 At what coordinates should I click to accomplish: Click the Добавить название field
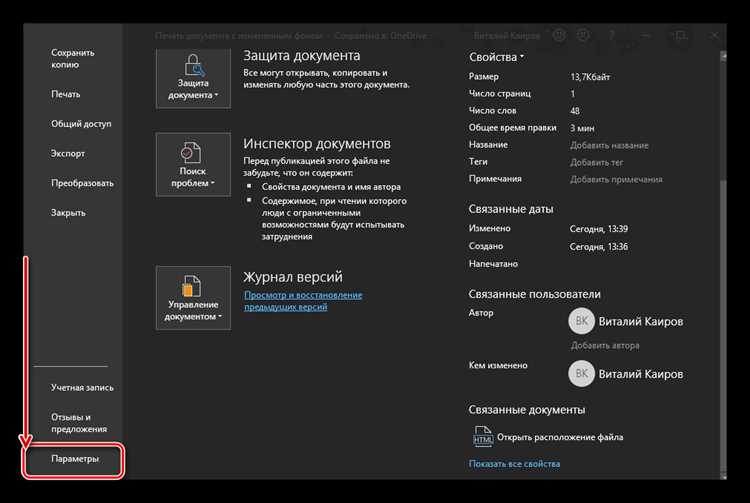609,145
